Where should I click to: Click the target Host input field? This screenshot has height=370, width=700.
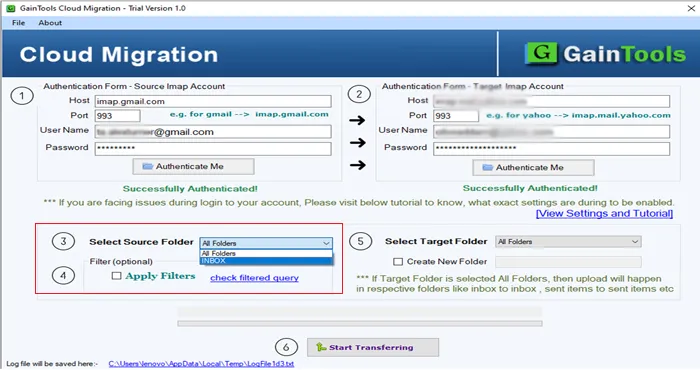[x=551, y=101]
